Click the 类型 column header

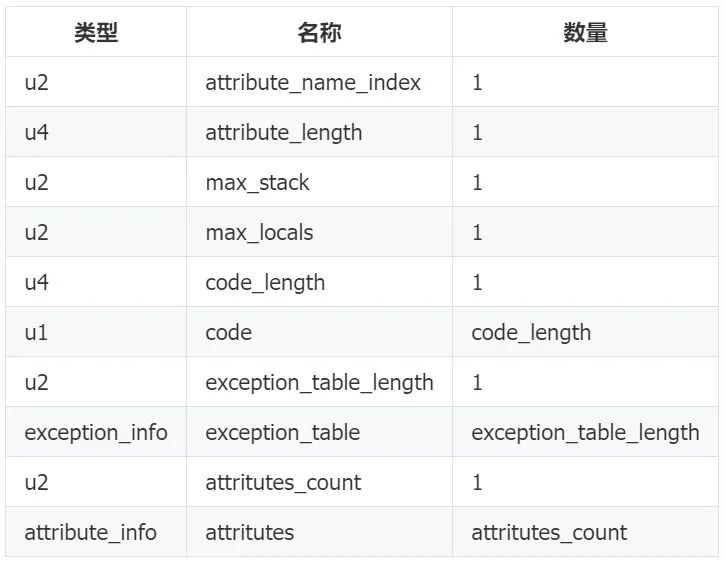tap(96, 32)
